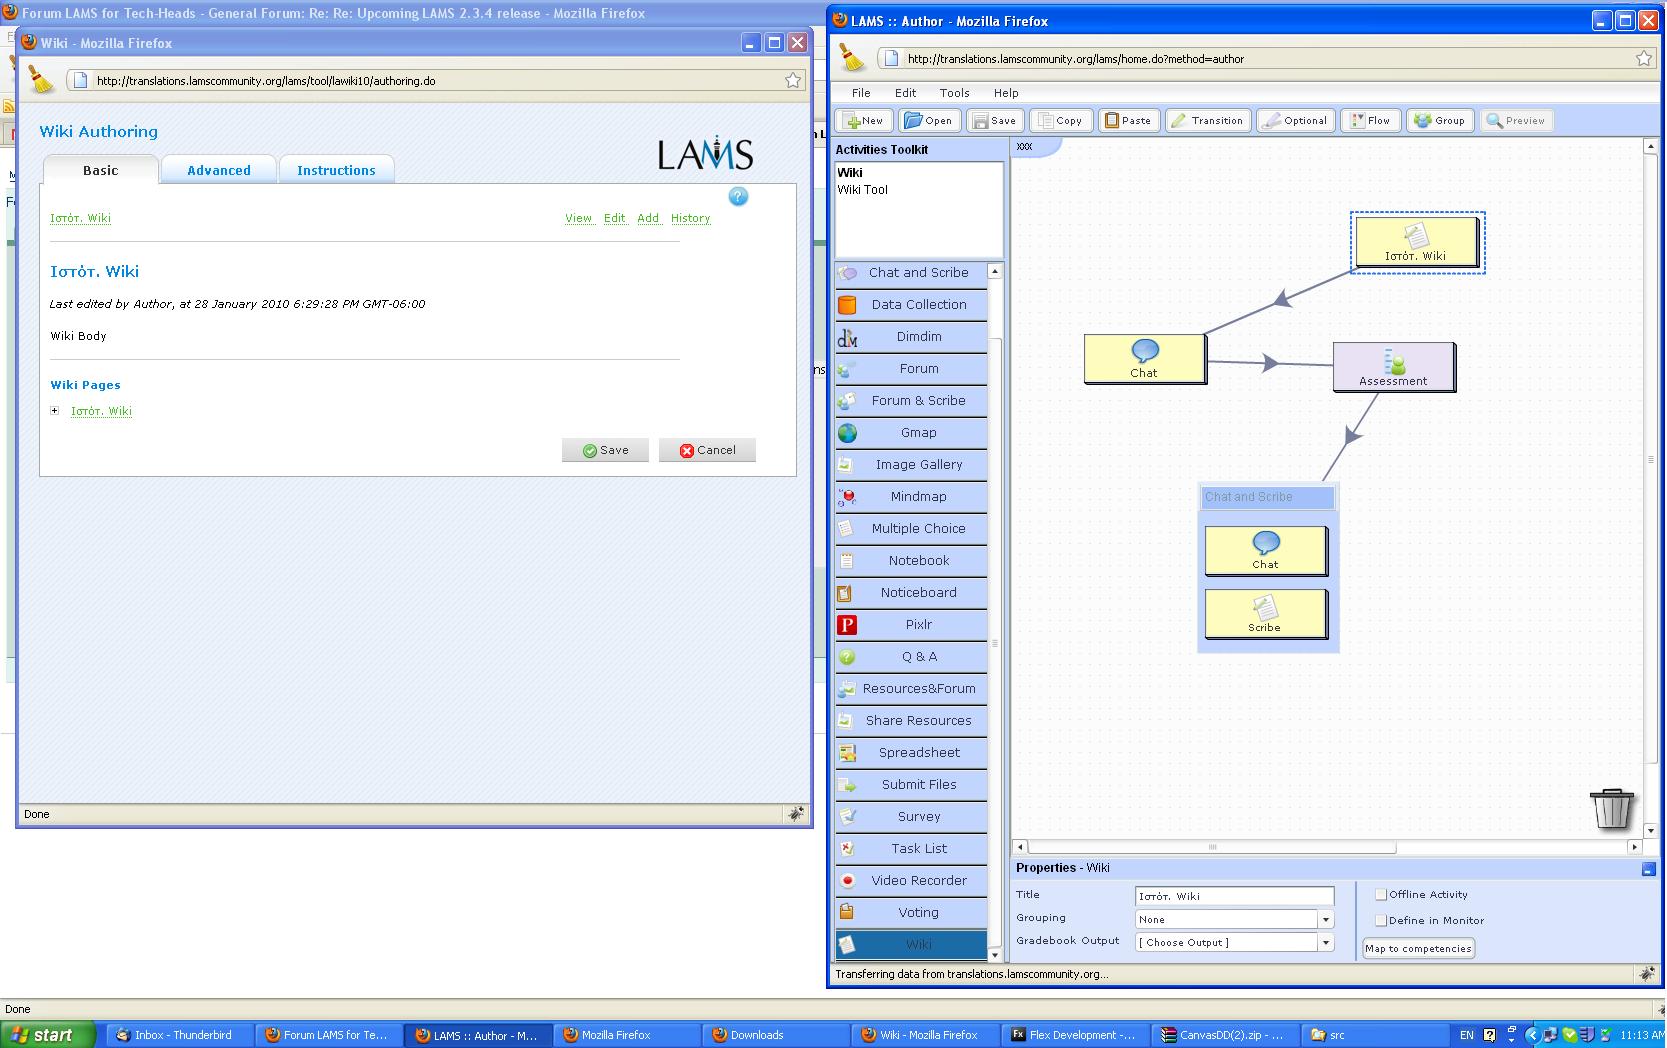This screenshot has height=1048, width=1667.
Task: Click the blue help question mark icon
Action: tap(738, 197)
